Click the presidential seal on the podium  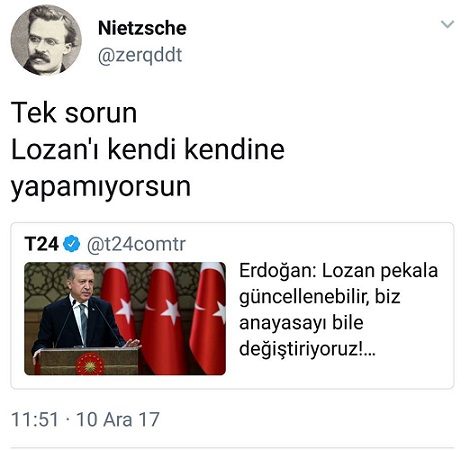90,364
